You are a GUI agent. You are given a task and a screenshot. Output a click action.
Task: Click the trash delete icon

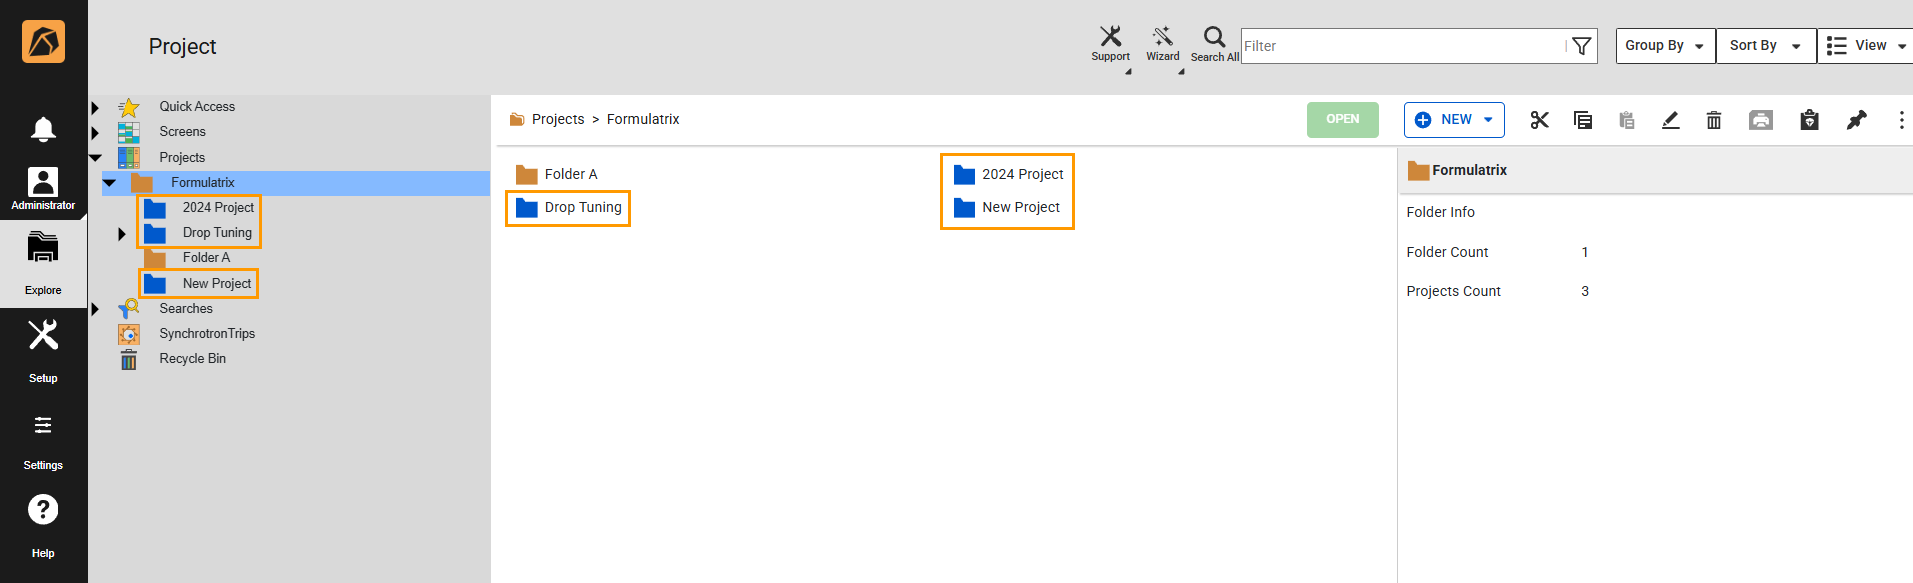pos(1713,120)
